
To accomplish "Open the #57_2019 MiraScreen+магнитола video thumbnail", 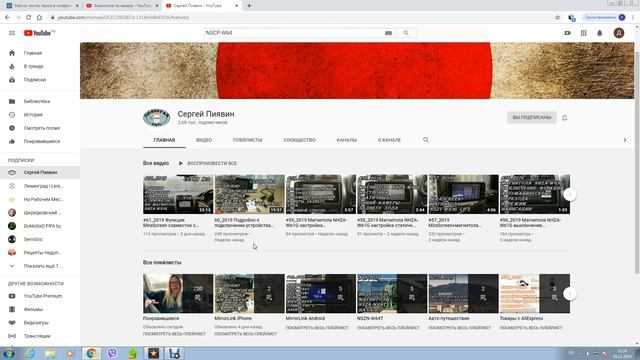I will [463, 194].
